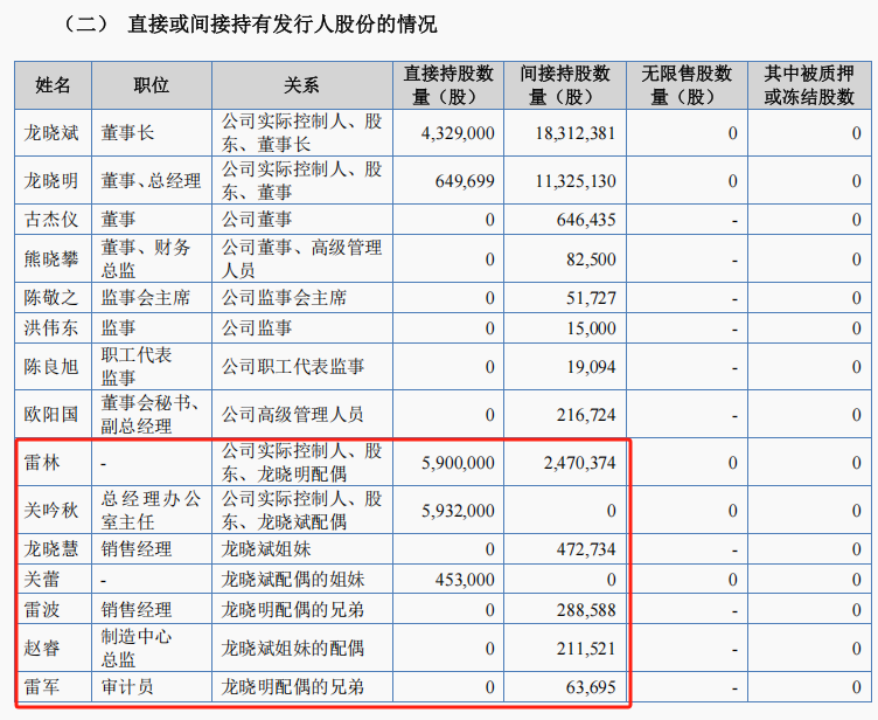Select the 其中被质押或冻结股数 column header

[x=809, y=85]
